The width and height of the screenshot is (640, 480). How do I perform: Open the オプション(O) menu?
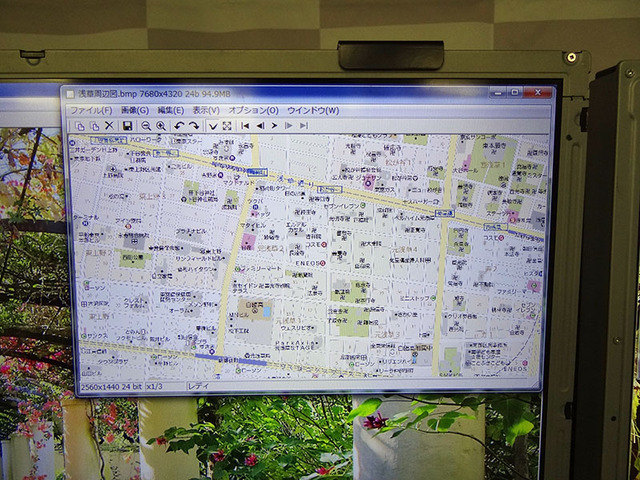[253, 111]
